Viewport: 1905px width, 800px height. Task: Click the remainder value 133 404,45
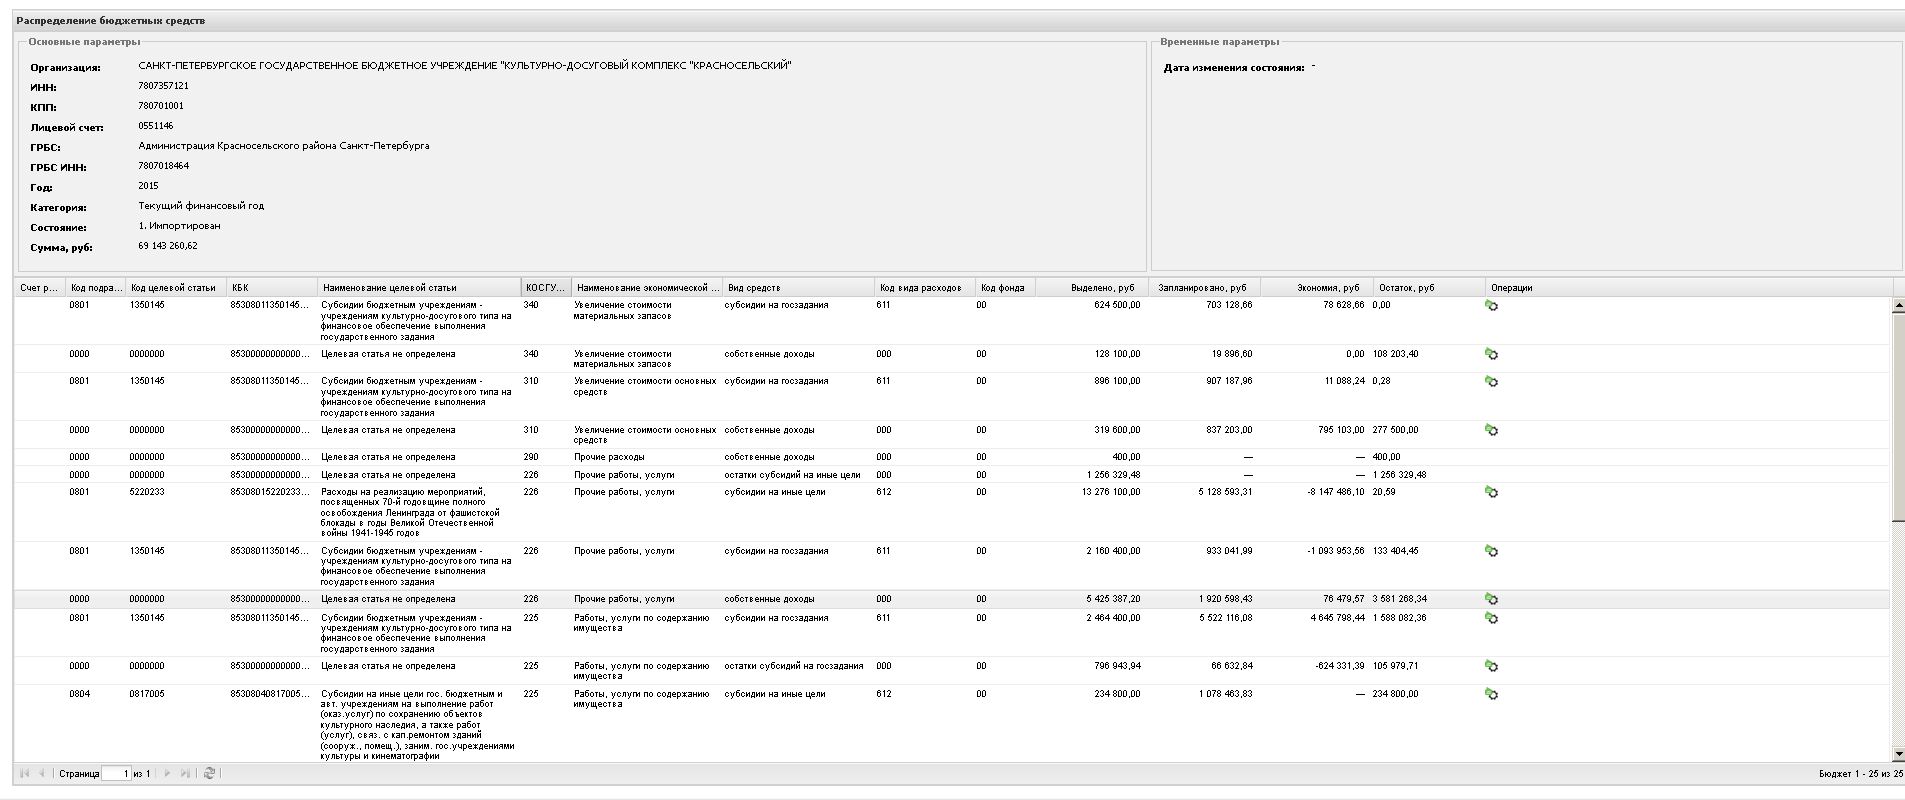pos(1395,551)
